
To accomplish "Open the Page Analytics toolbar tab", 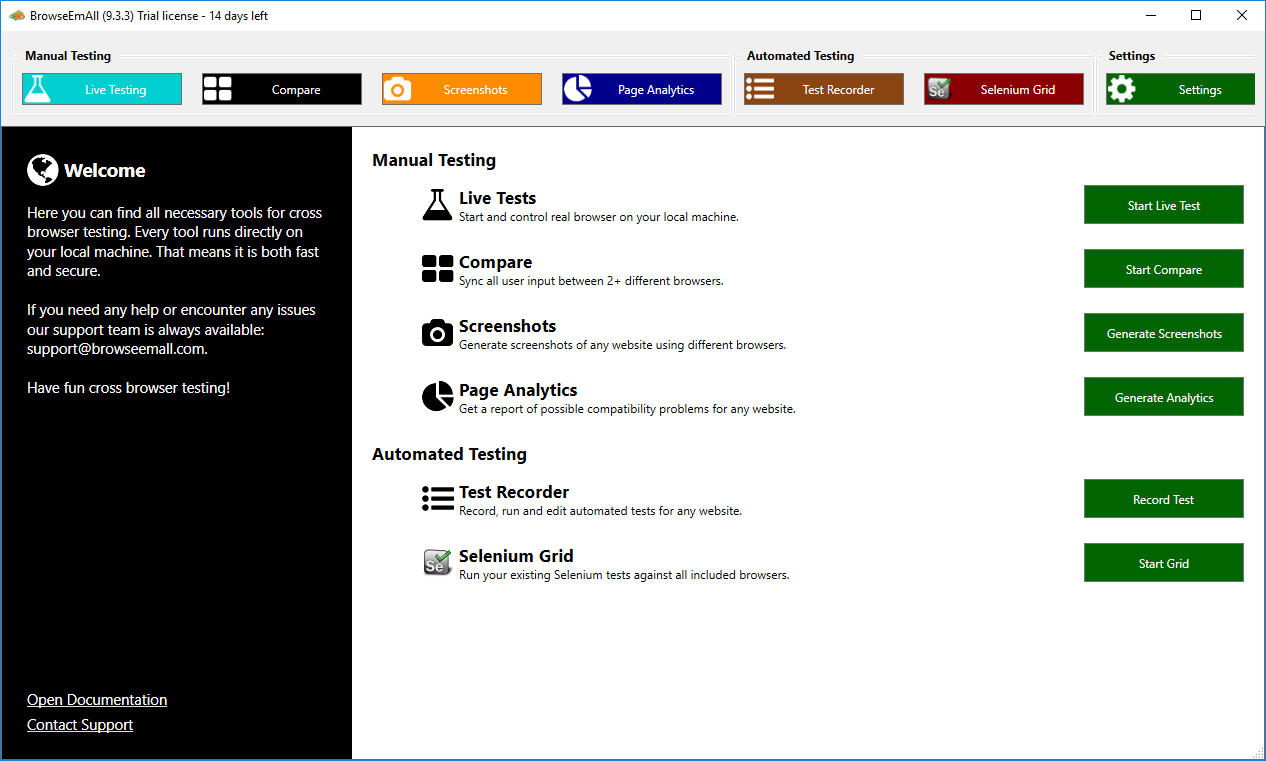I will 642,89.
